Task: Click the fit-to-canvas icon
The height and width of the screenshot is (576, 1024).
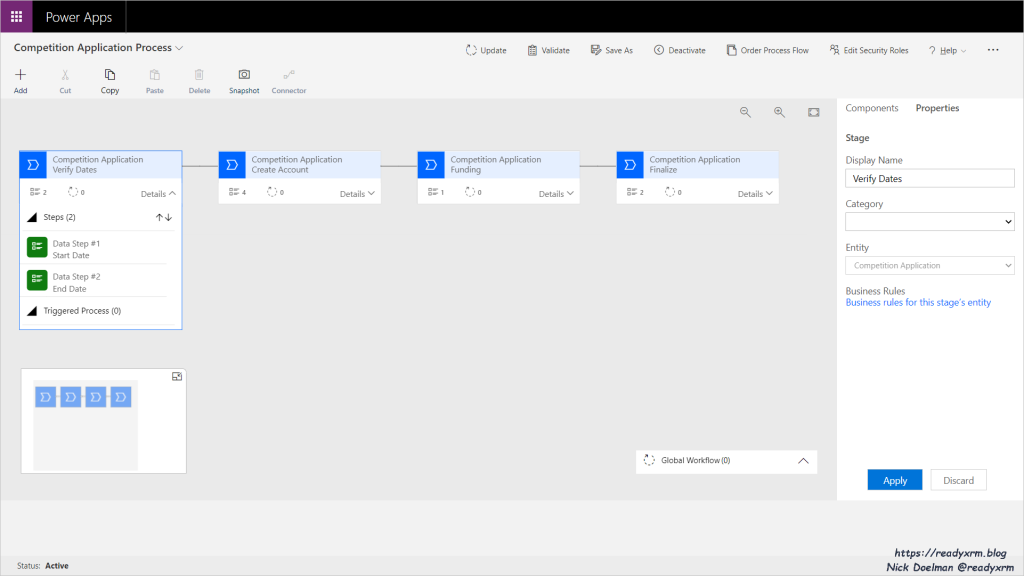Action: (x=814, y=113)
